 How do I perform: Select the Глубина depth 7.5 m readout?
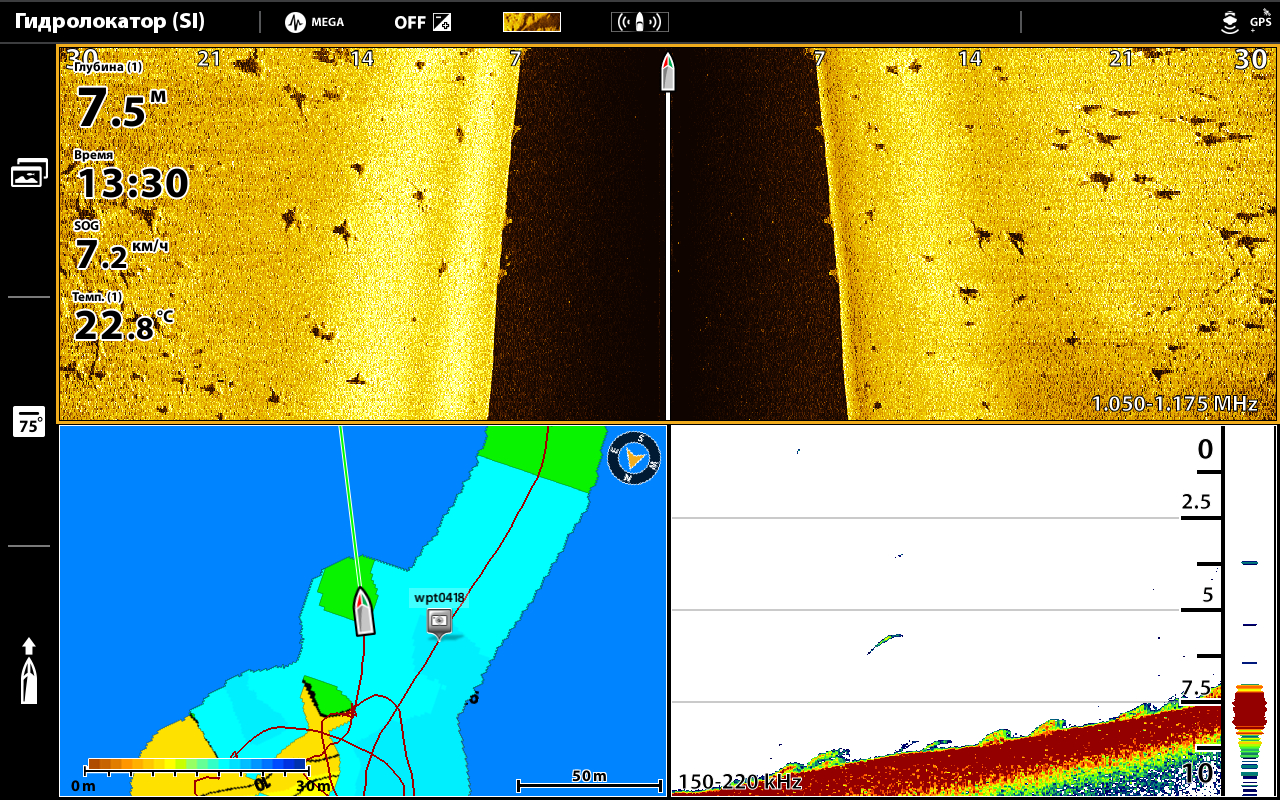(x=118, y=100)
